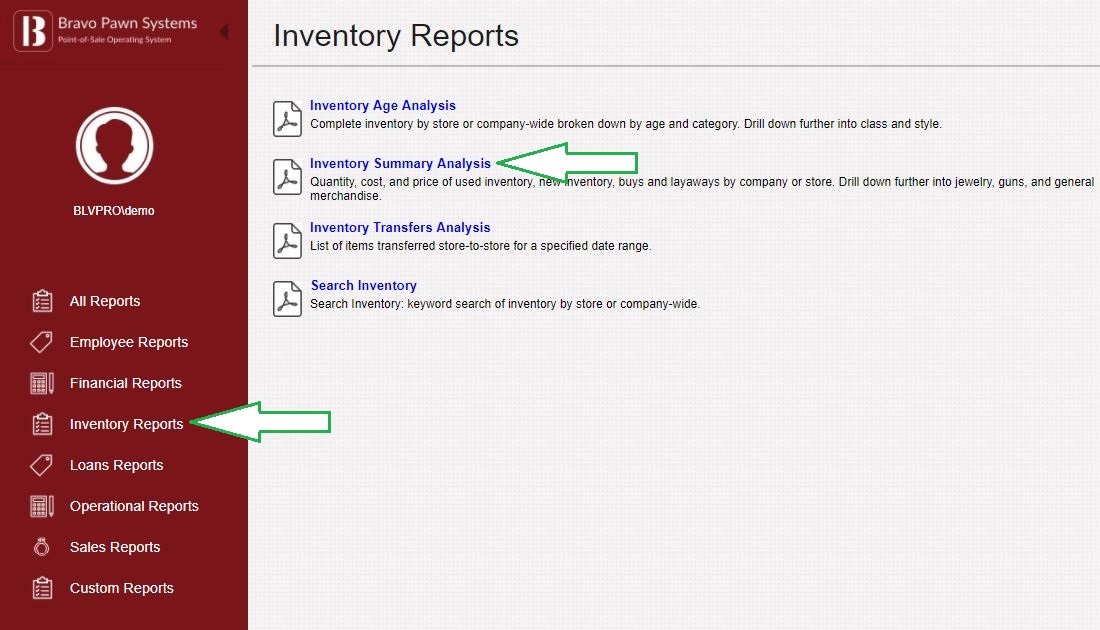Click the Inventory Reports page heading

[396, 36]
